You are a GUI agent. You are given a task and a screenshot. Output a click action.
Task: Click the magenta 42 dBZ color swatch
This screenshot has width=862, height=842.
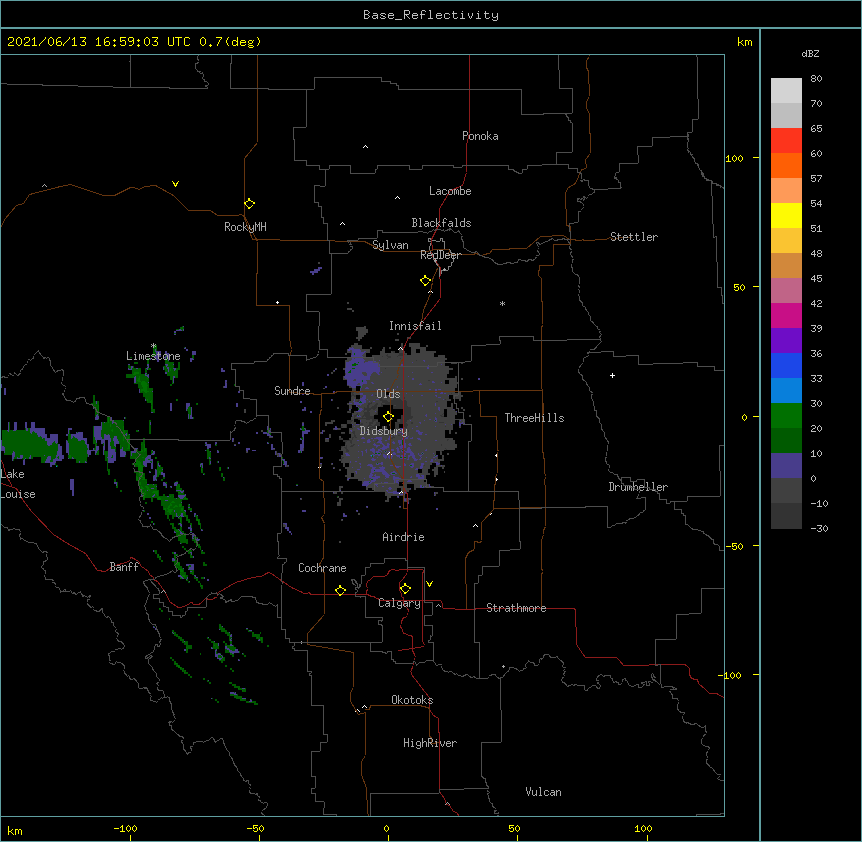(786, 315)
